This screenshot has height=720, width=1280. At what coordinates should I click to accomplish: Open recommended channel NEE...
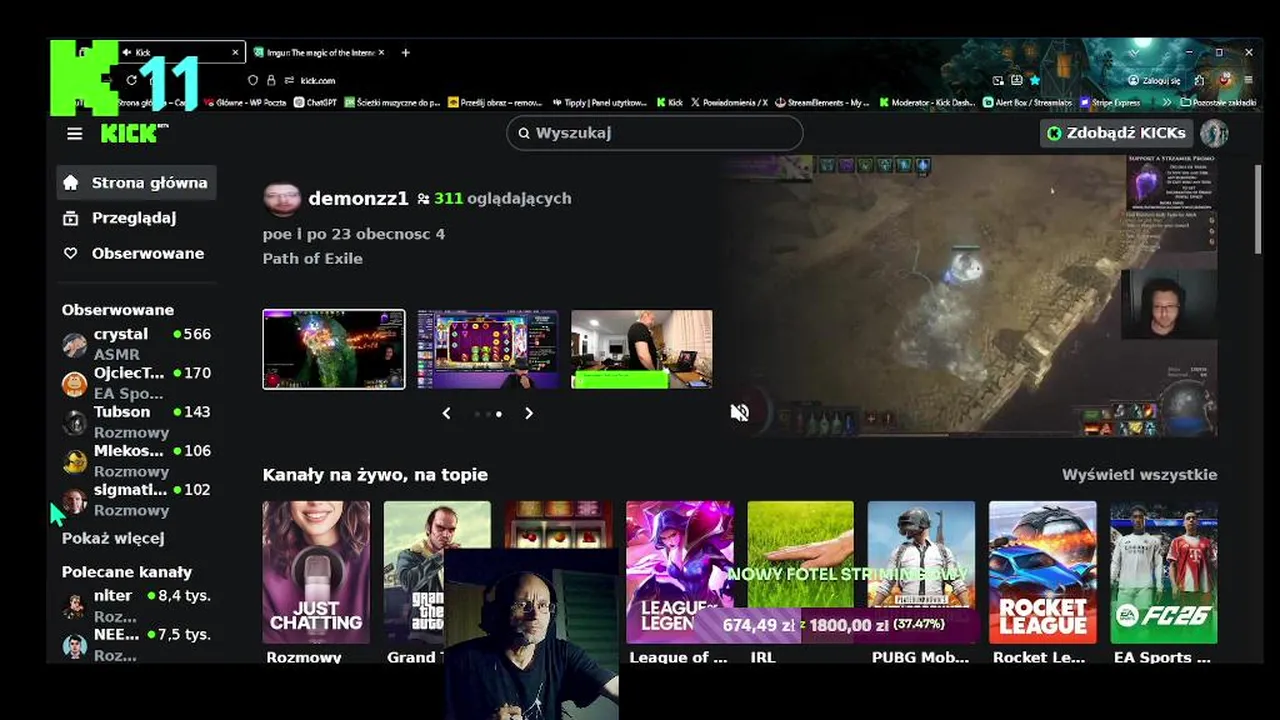(136, 645)
